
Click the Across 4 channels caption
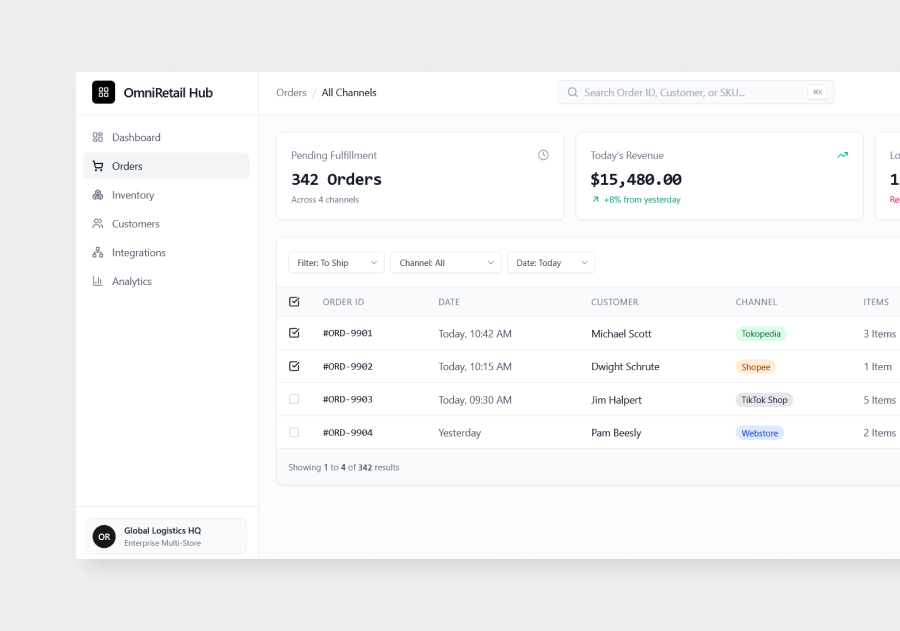pyautogui.click(x=325, y=200)
